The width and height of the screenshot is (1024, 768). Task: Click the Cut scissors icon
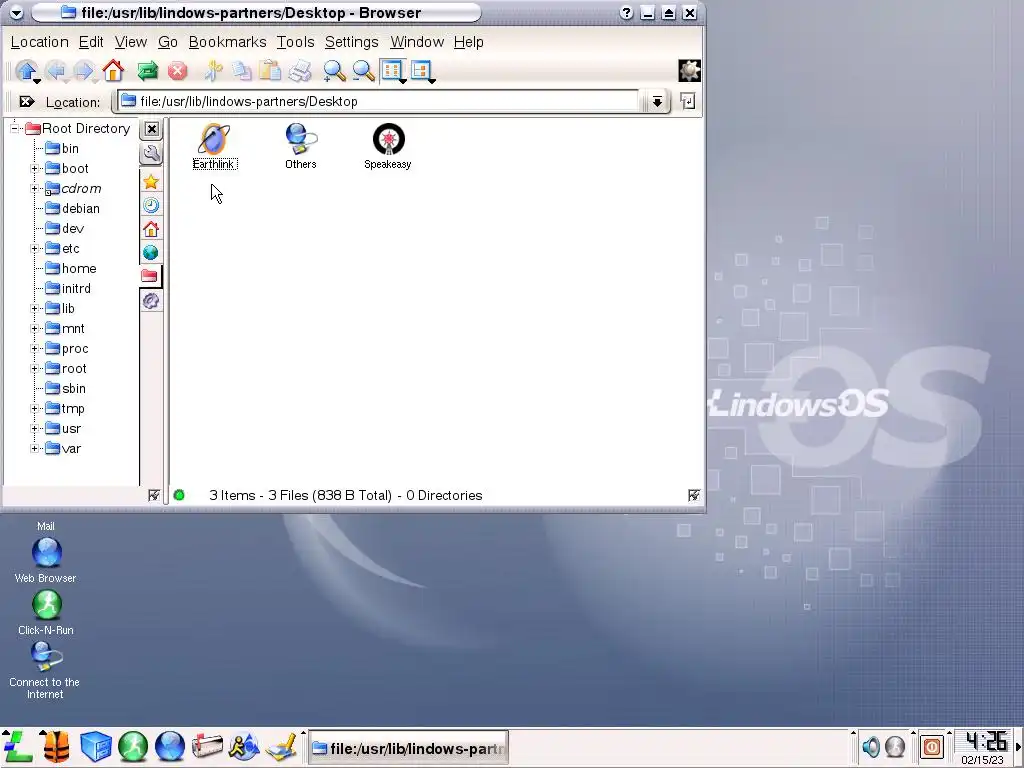pos(213,71)
